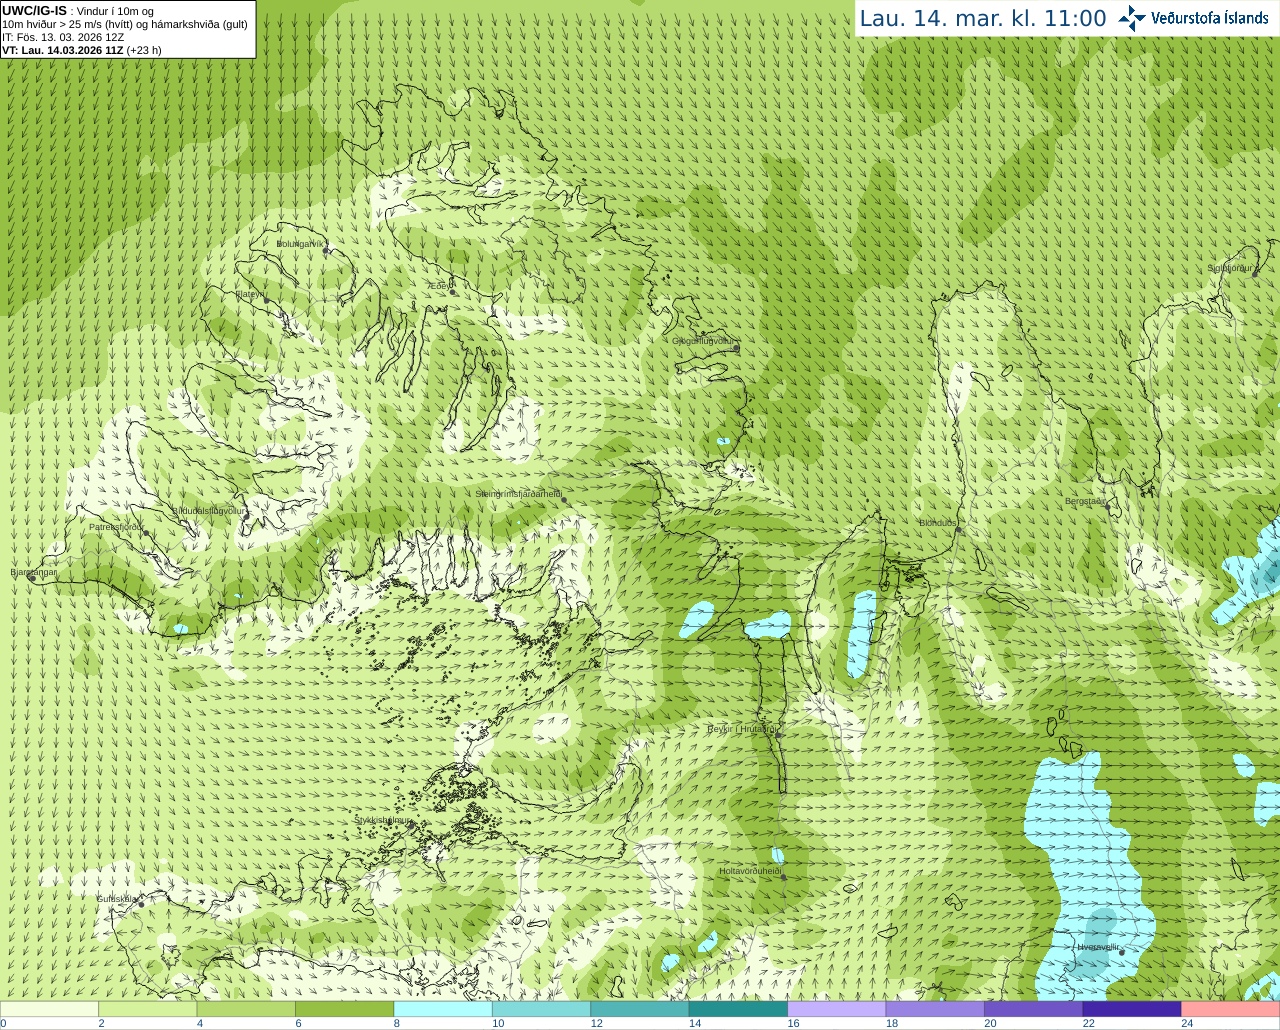Click the Gjögurflugvöllur station dot
The width and height of the screenshot is (1280, 1030).
[736, 347]
